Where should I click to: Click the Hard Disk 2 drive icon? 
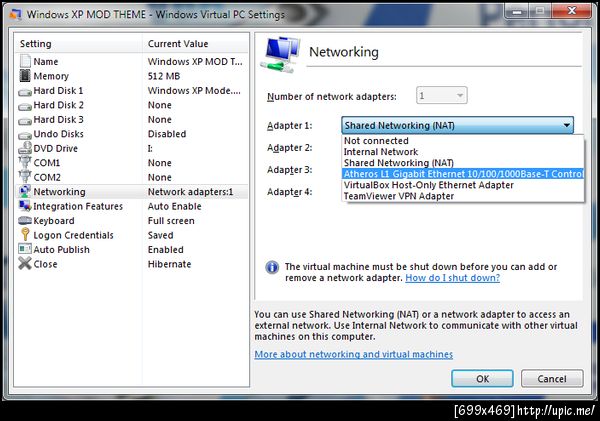click(x=25, y=106)
